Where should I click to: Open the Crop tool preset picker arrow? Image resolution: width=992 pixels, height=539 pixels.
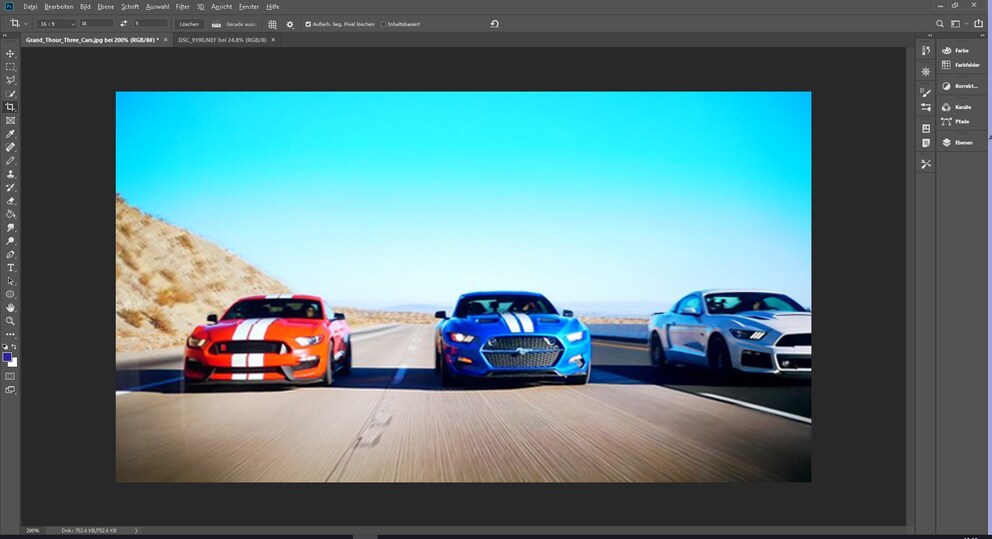26,24
